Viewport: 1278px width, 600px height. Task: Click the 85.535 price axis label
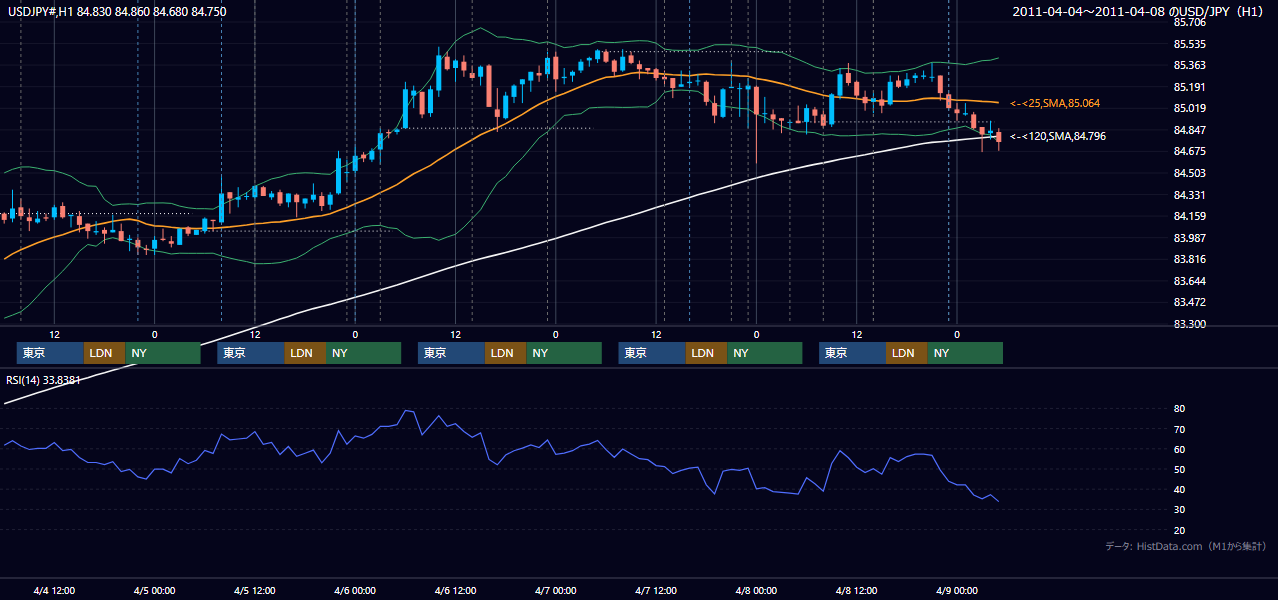[1189, 44]
